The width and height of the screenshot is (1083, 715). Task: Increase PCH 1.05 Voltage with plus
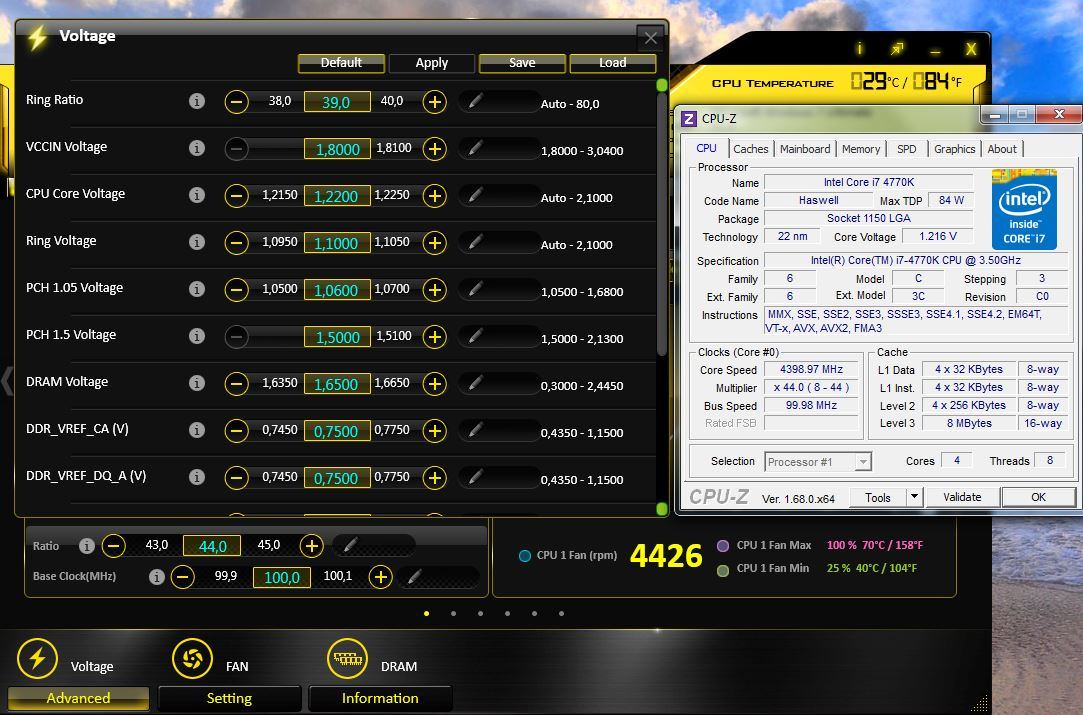pos(434,290)
